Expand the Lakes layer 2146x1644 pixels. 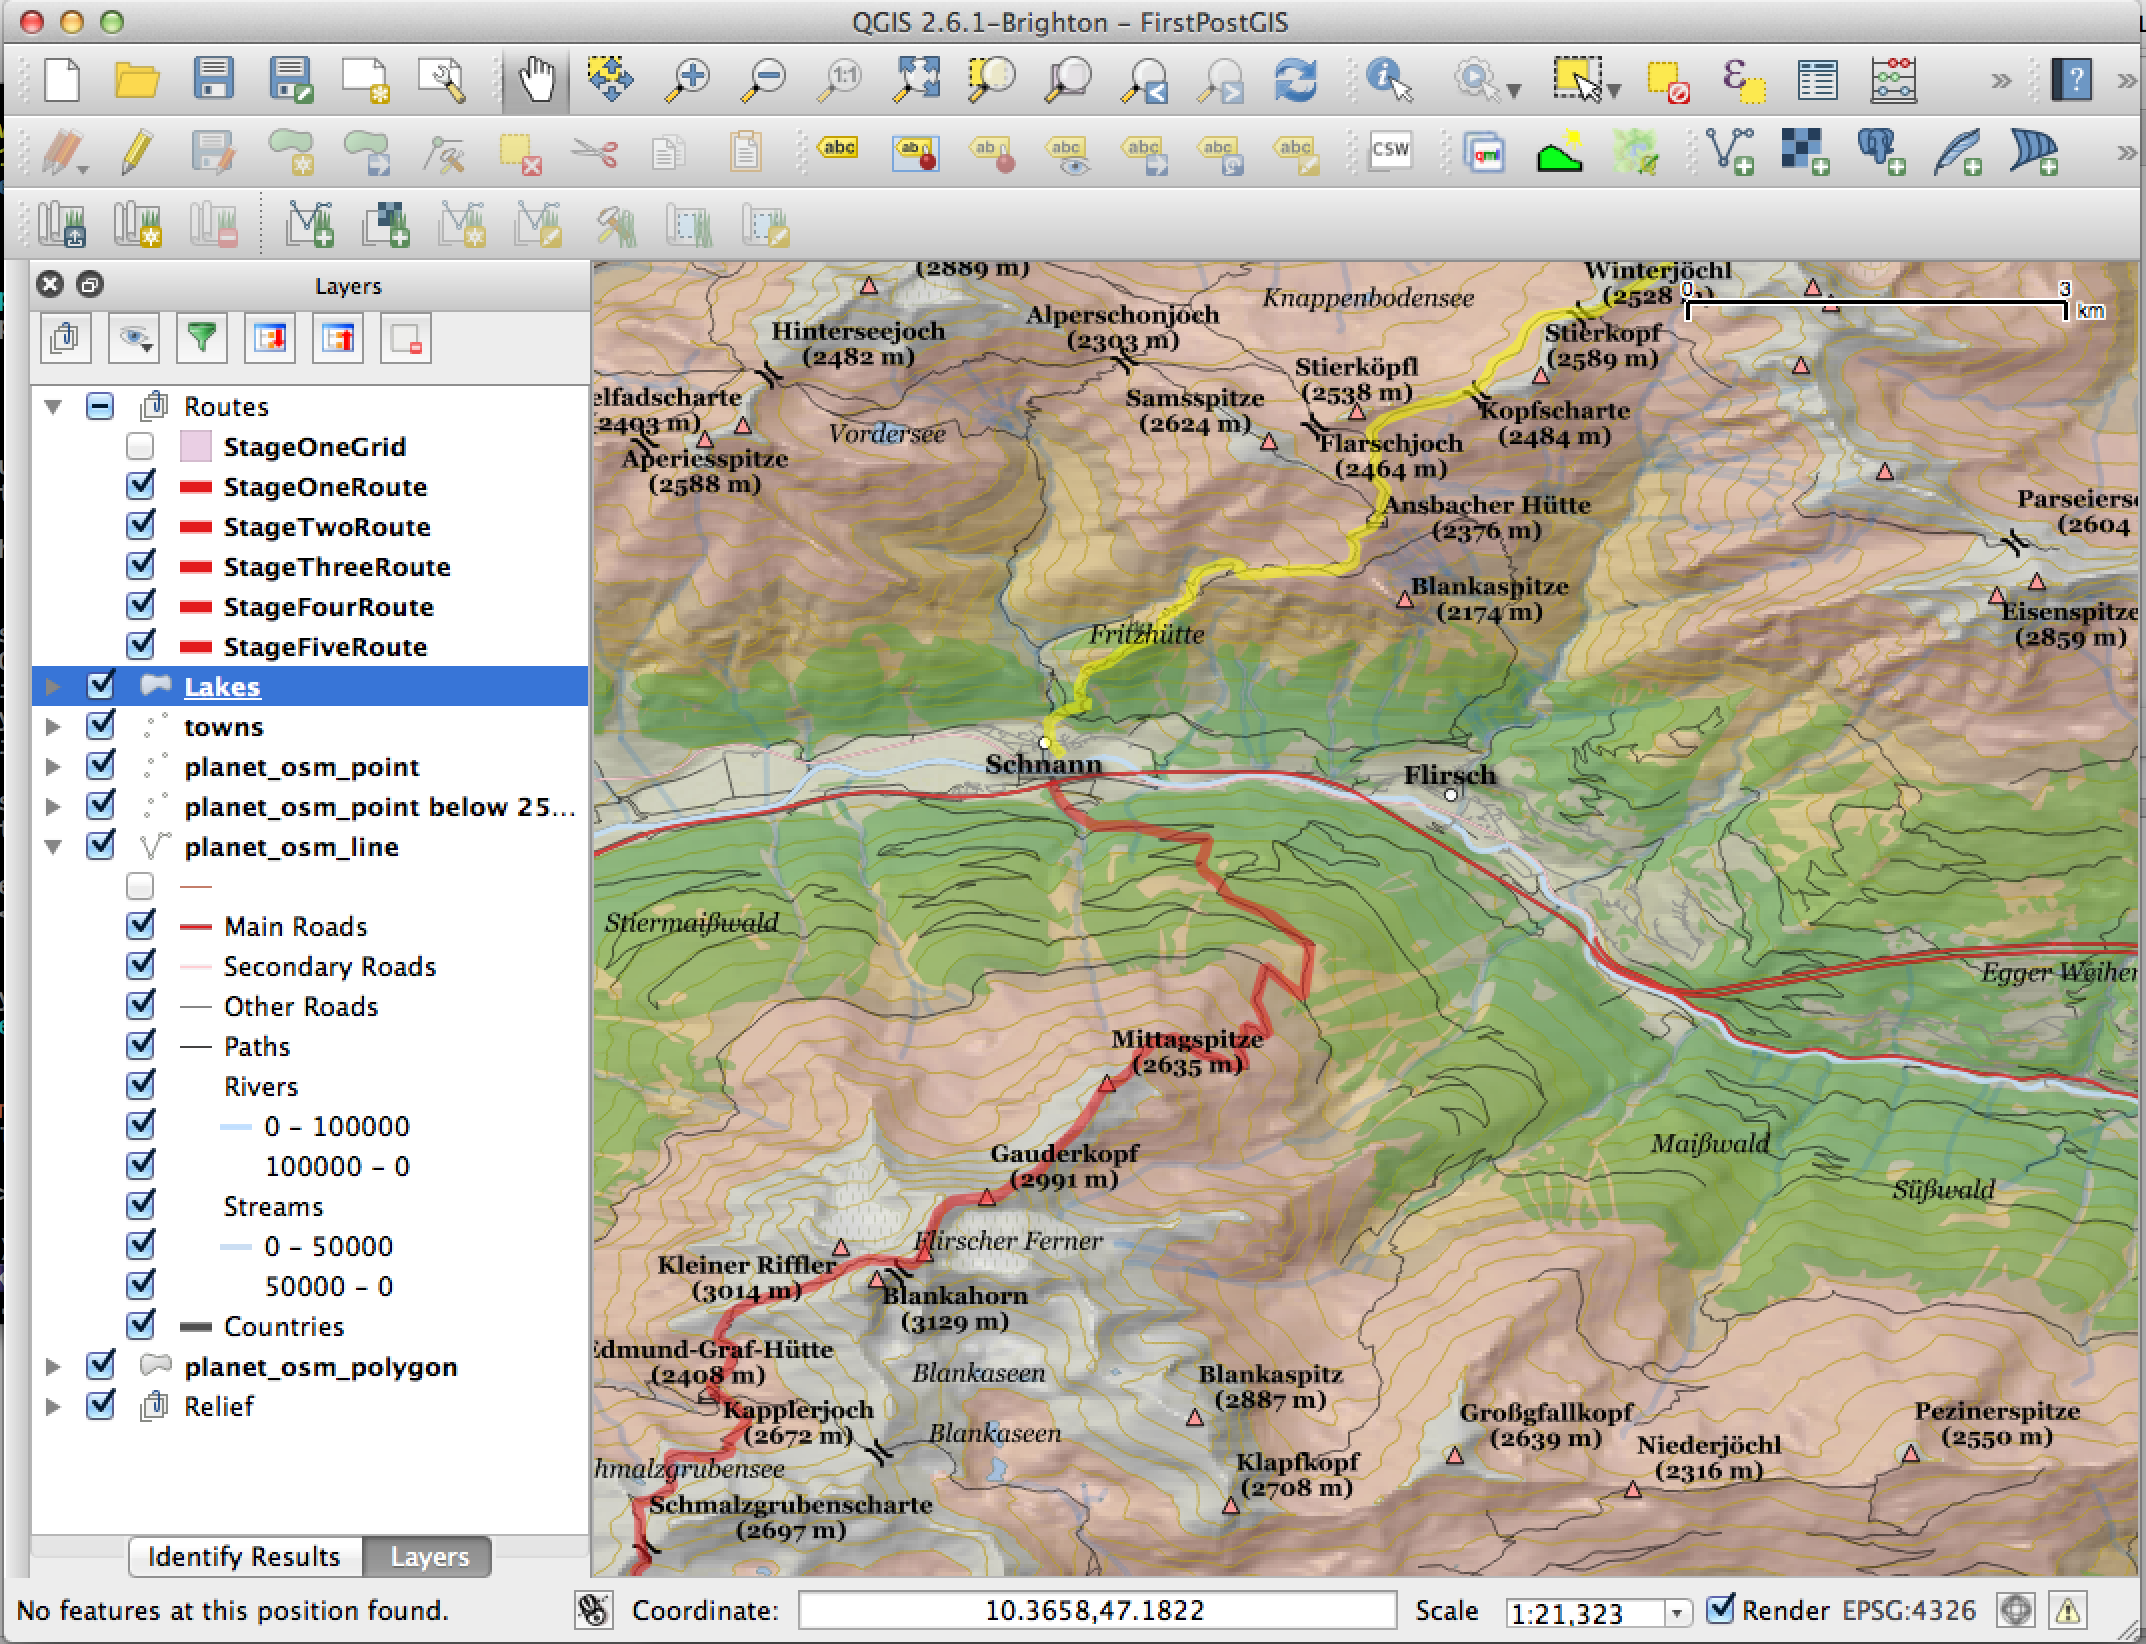tap(53, 686)
